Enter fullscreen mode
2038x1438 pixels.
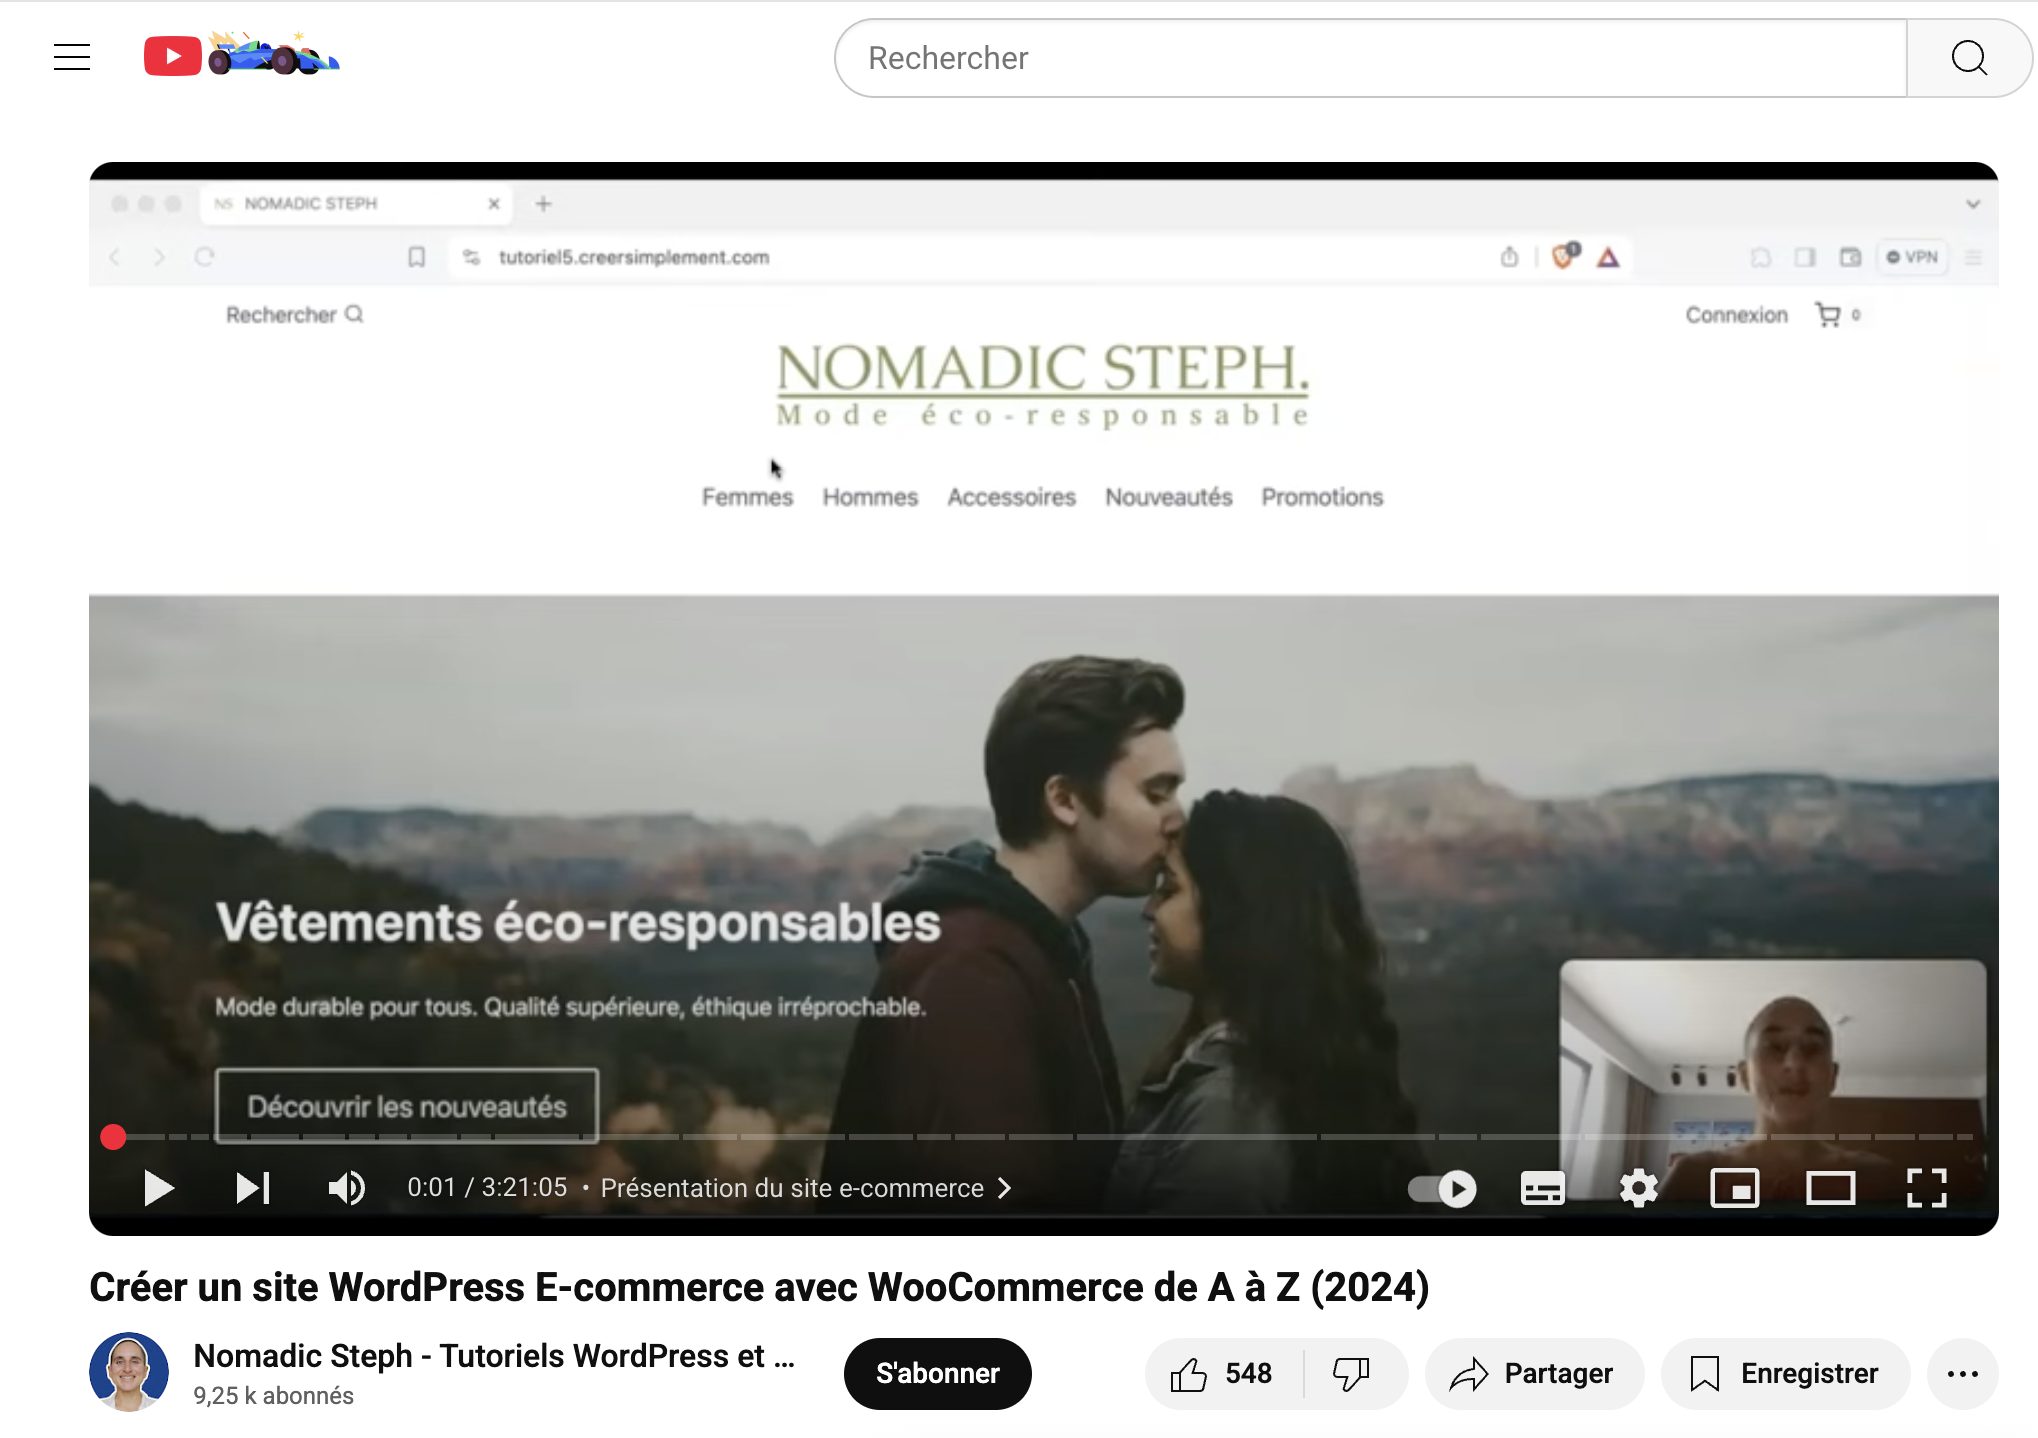pyautogui.click(x=1926, y=1188)
